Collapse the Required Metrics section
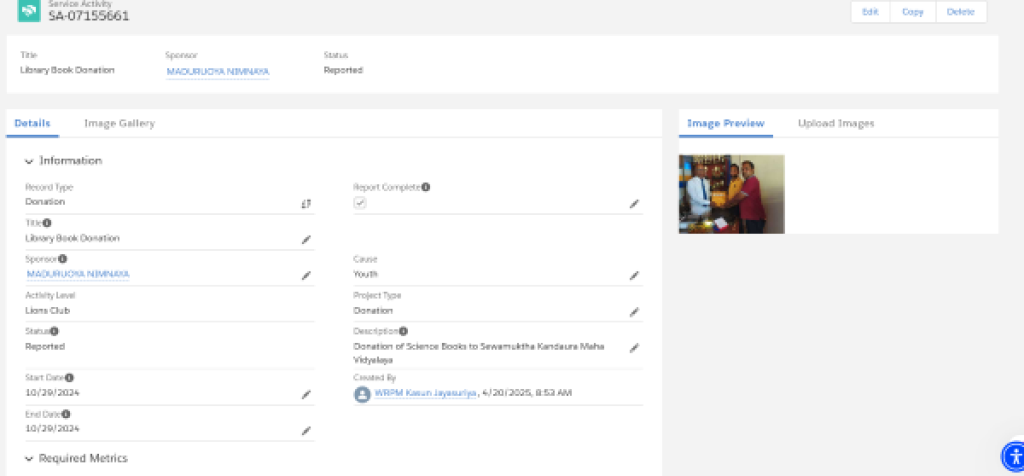1024x476 pixels. tap(29, 459)
